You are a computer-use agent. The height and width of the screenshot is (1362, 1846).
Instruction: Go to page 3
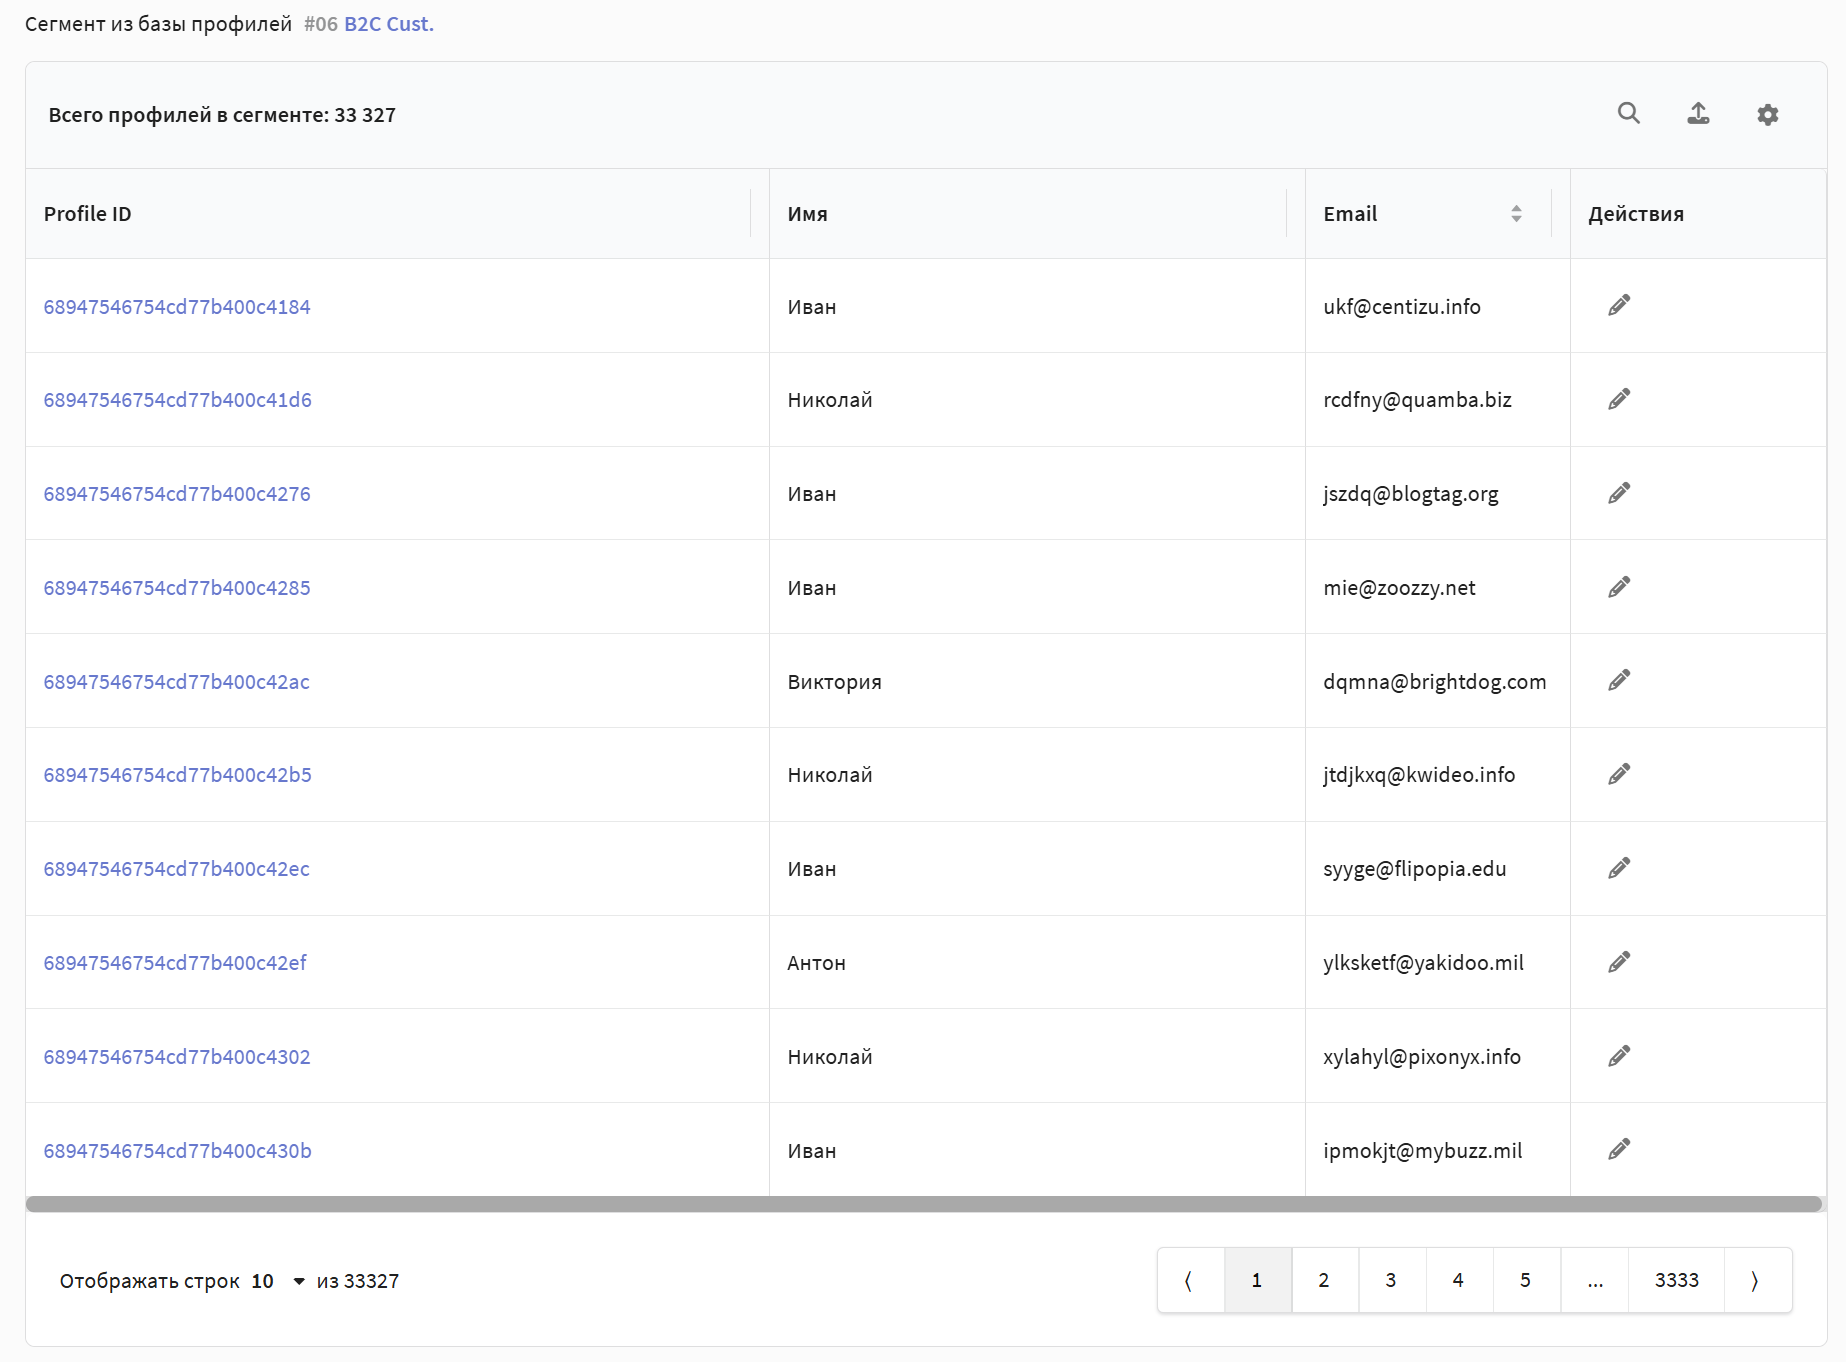click(1391, 1280)
